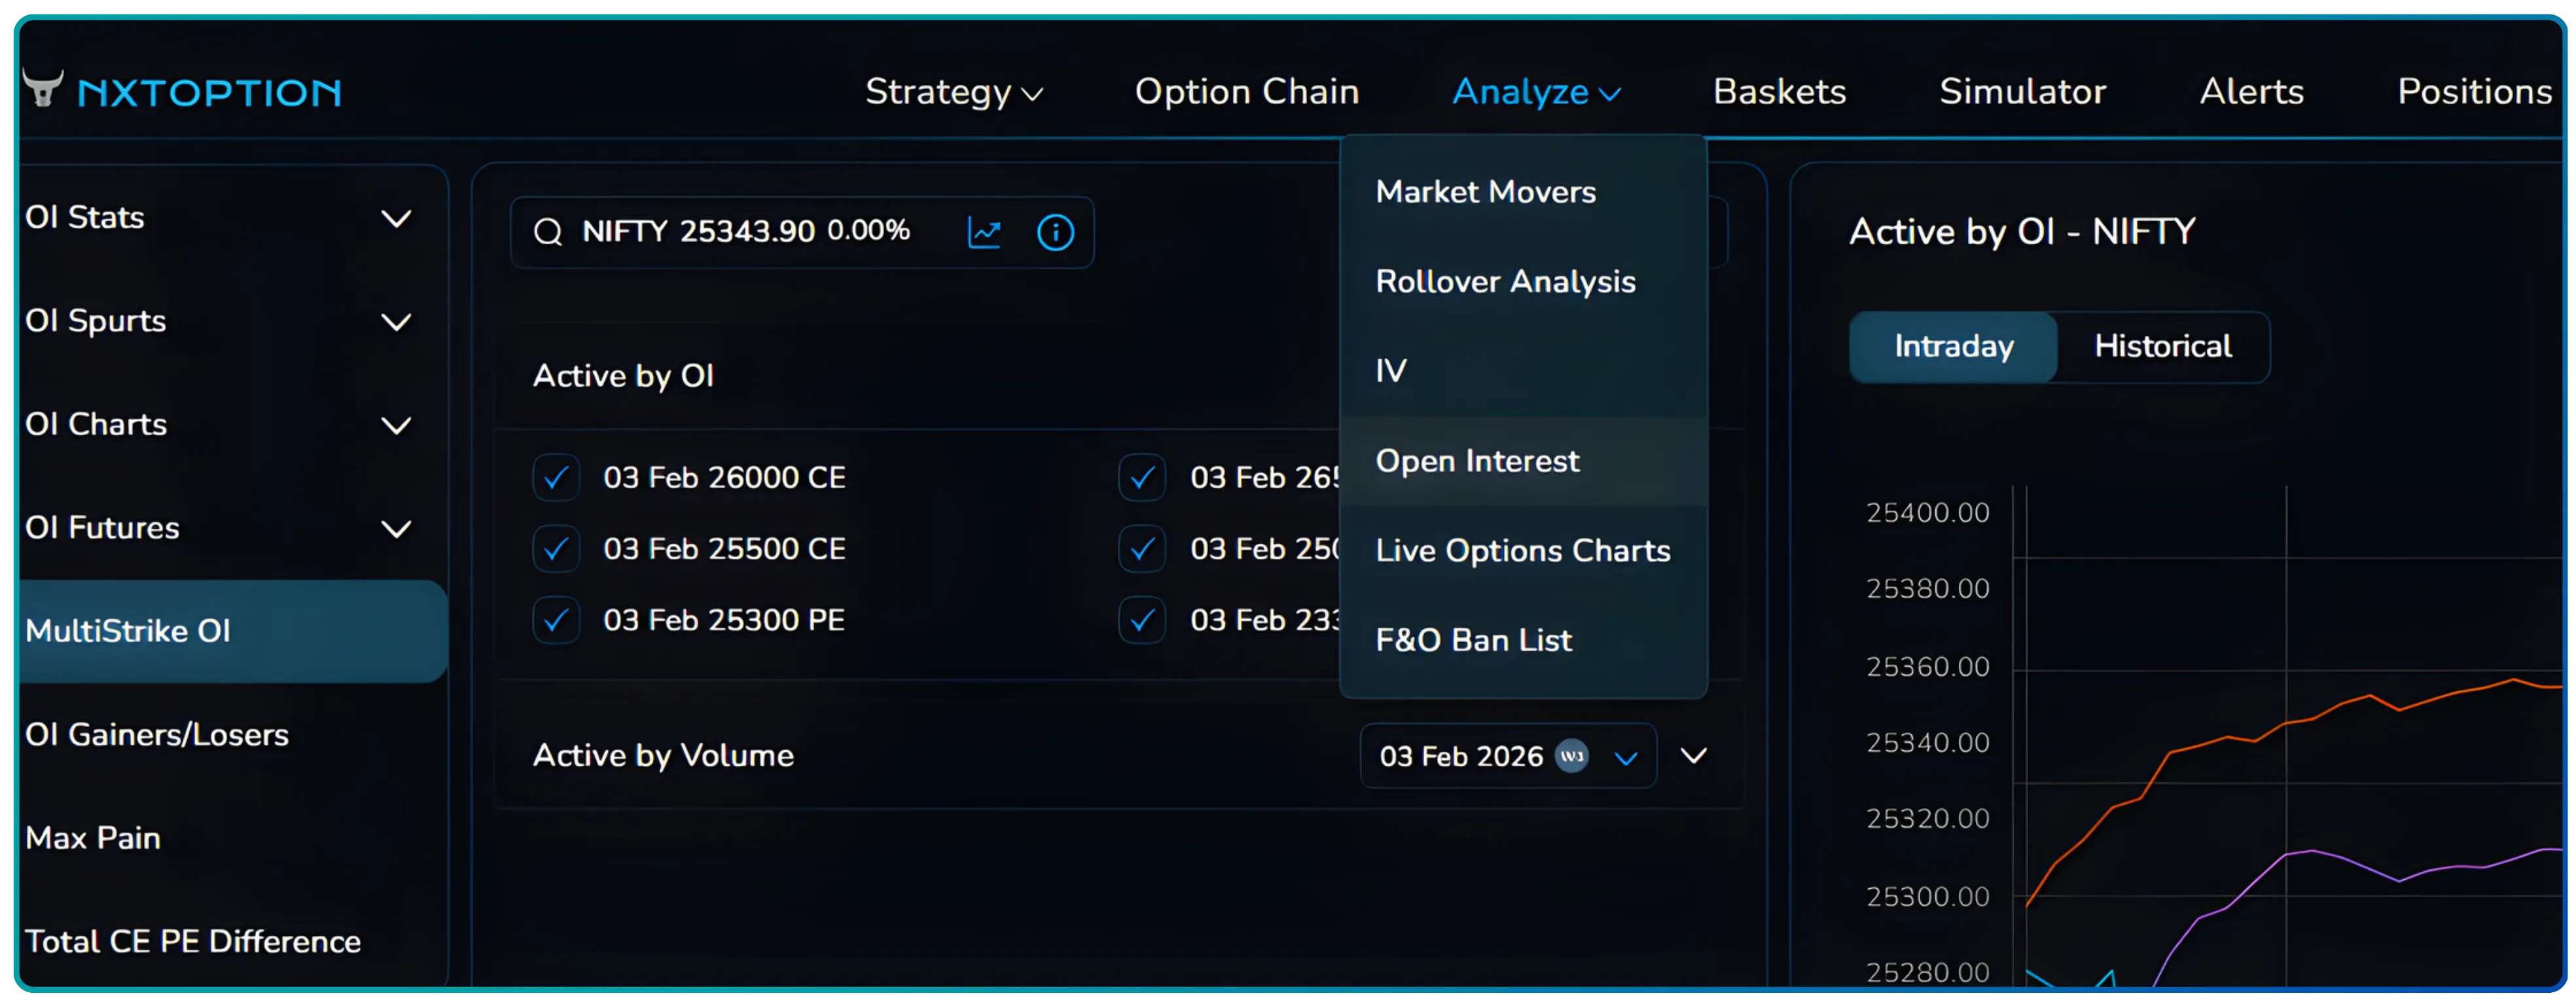
Task: Select Open Interest from the Analyze menu
Action: click(x=1478, y=461)
